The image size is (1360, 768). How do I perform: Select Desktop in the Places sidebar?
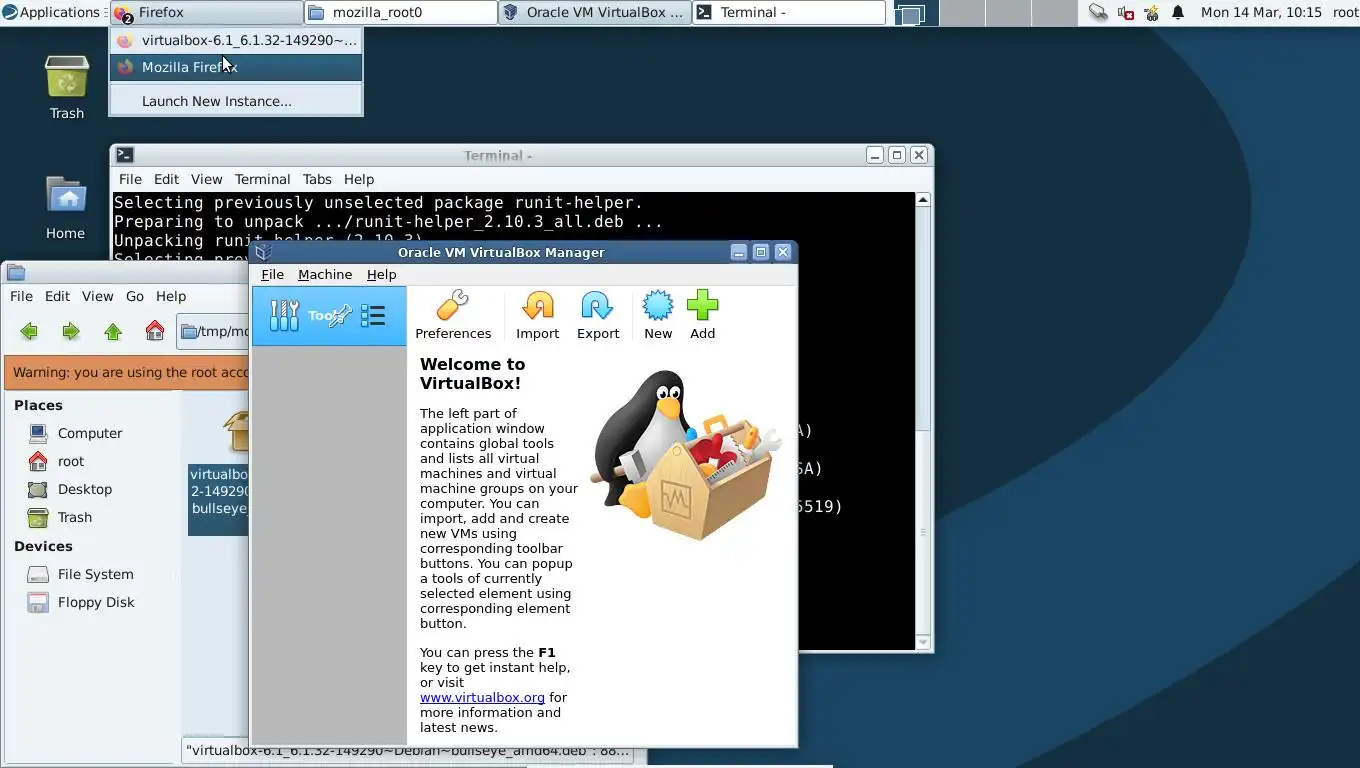point(85,489)
